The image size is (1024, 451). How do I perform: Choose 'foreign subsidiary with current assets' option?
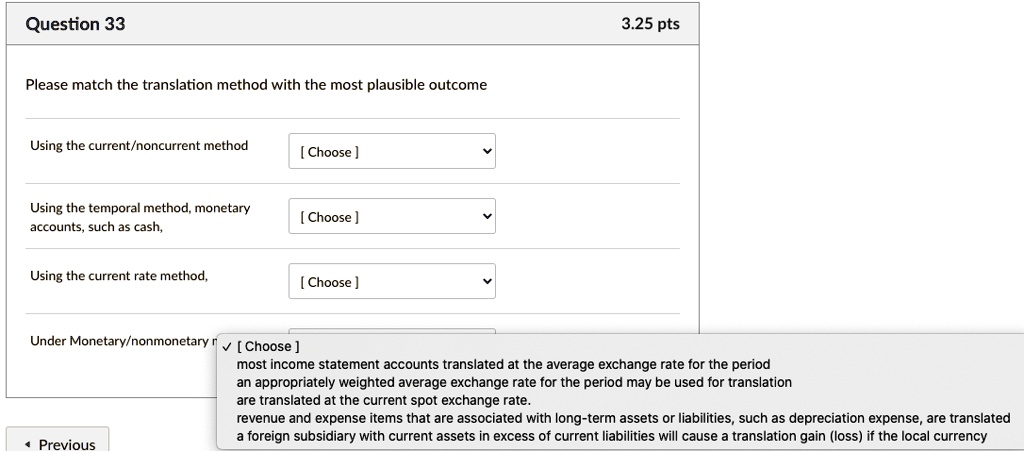point(611,436)
